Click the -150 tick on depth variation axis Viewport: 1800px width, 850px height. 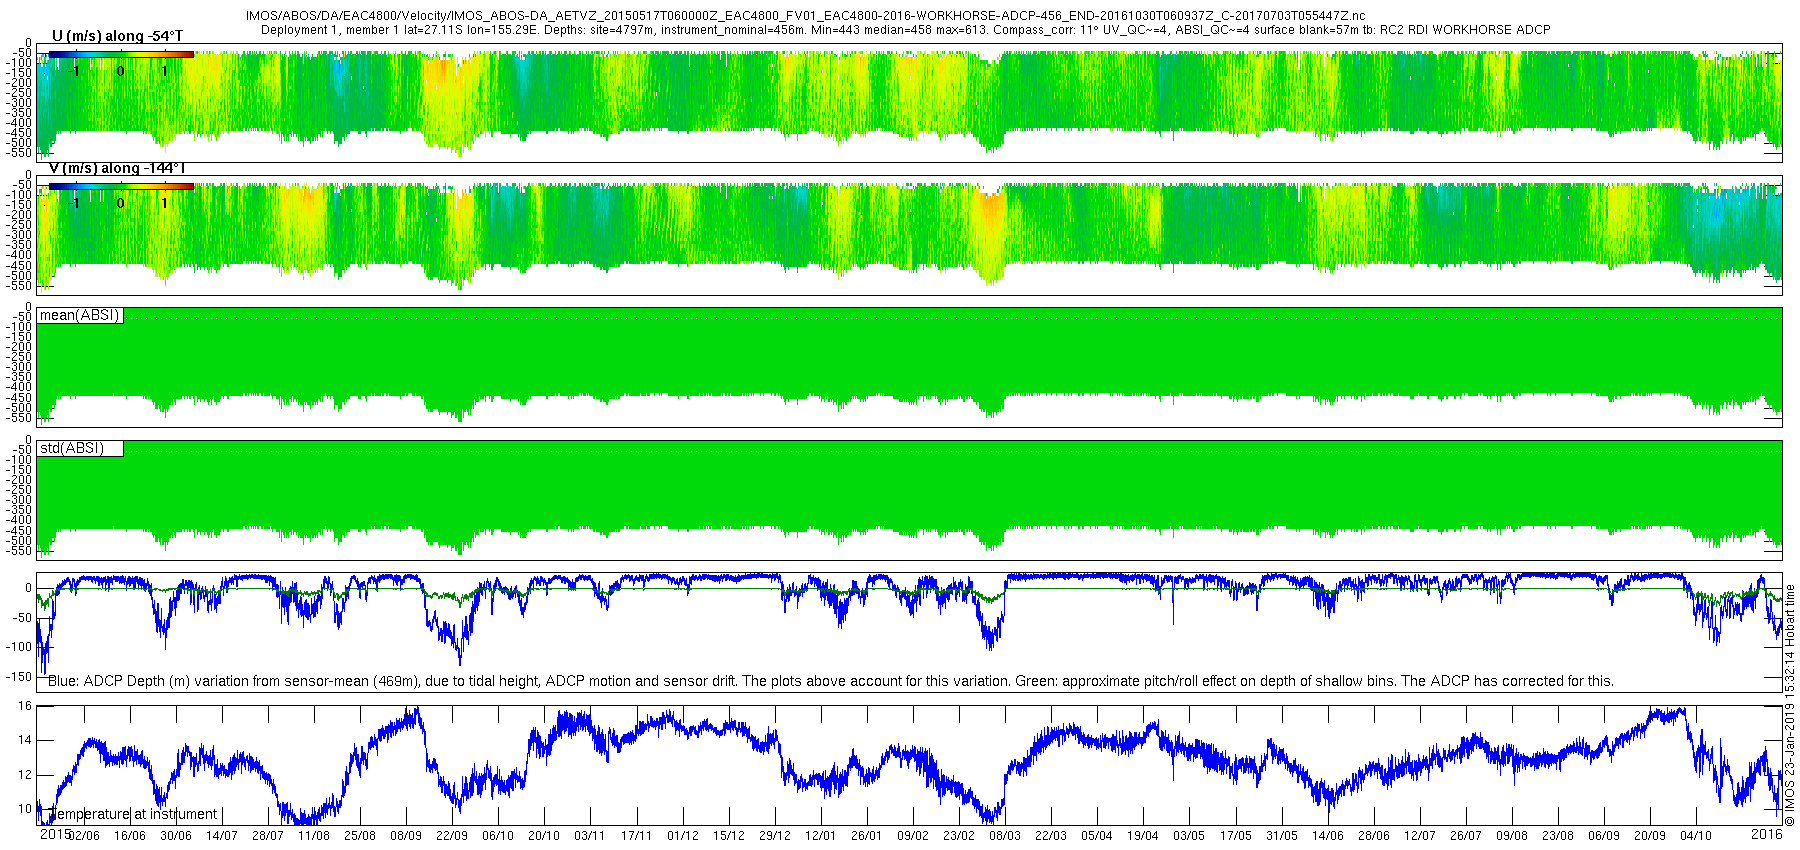pyautogui.click(x=19, y=677)
